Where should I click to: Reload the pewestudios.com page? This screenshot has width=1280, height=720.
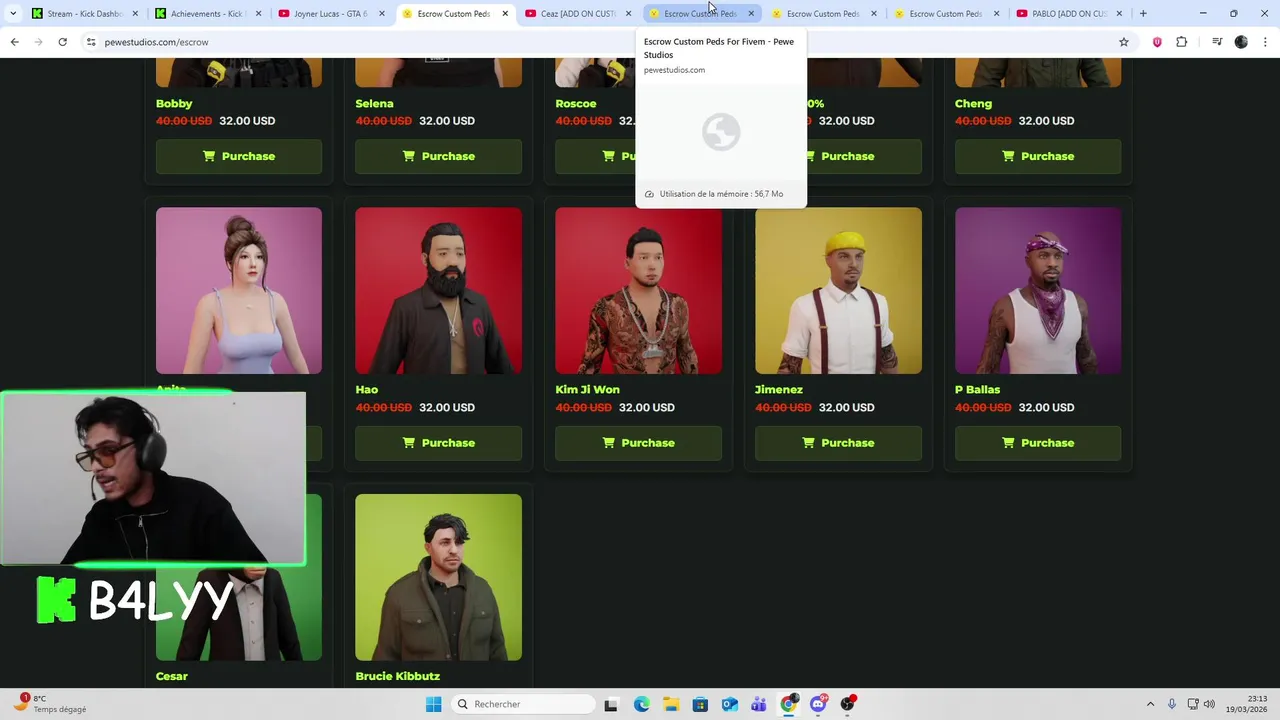62,42
